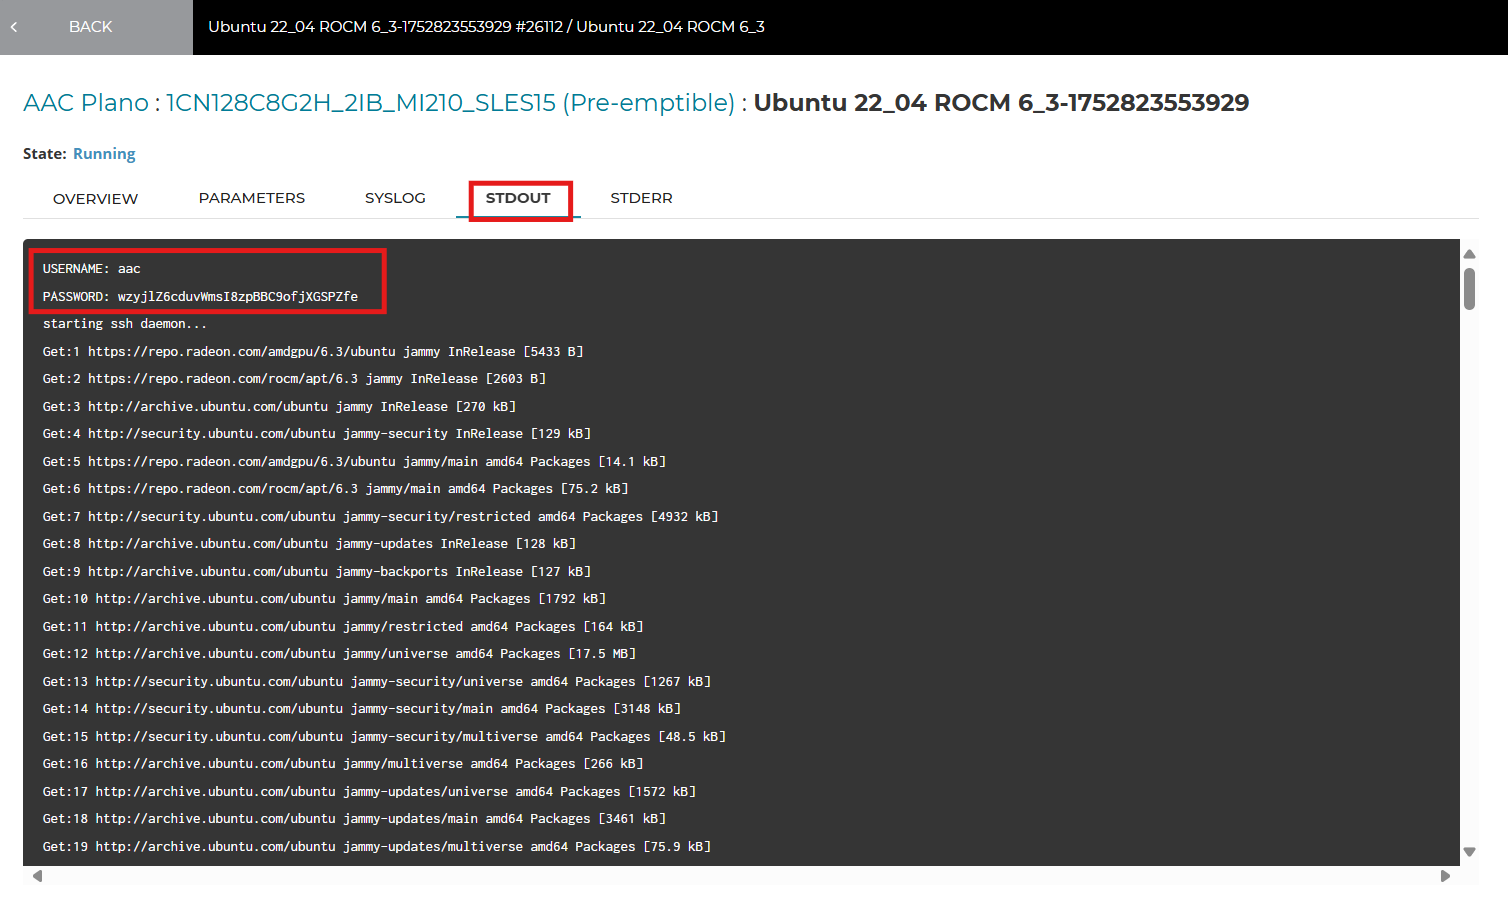Click the Get:15 jammy-security/multiverse line
Viewport: 1508px width, 901px height.
pos(384,737)
